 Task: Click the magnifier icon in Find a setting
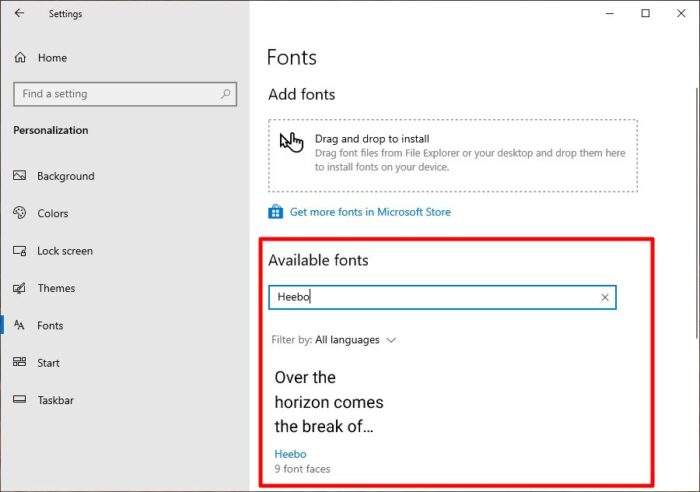click(x=225, y=94)
